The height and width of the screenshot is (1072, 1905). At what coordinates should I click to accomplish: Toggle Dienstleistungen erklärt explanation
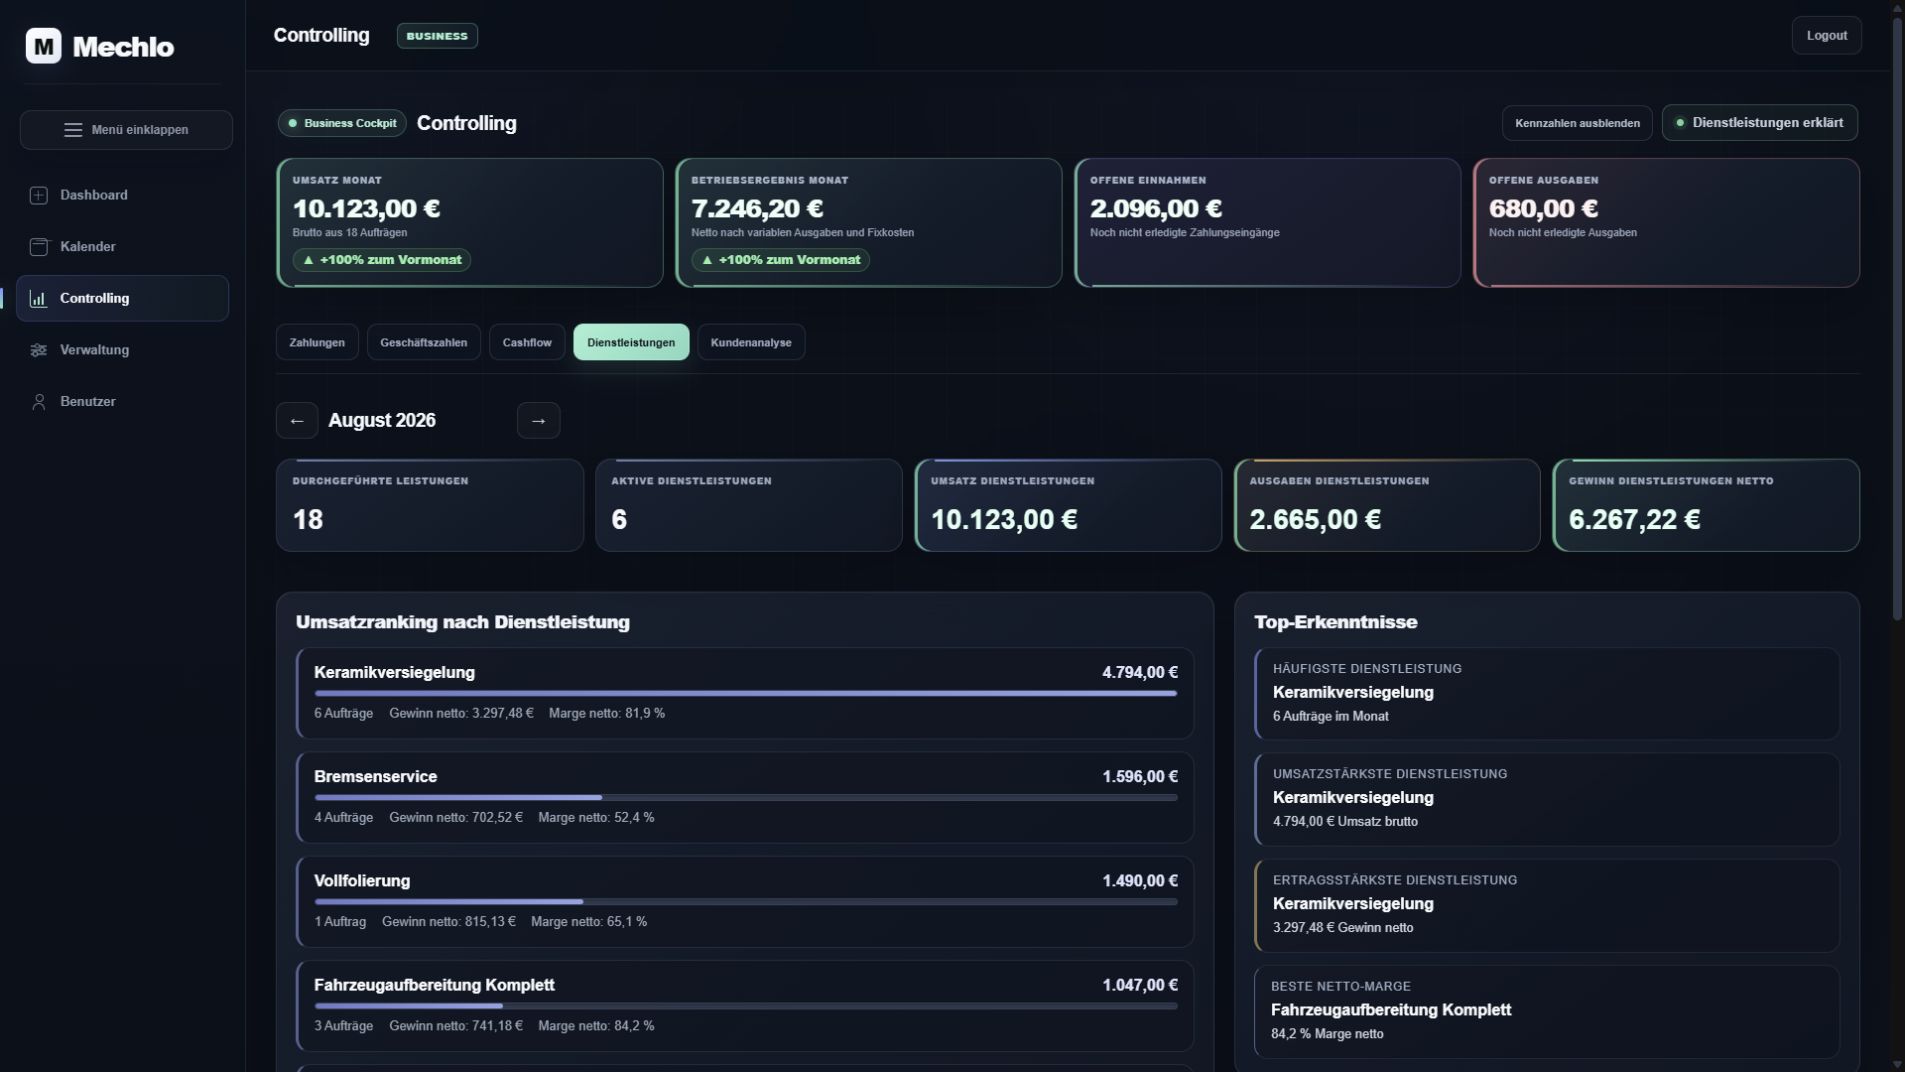(x=1759, y=123)
